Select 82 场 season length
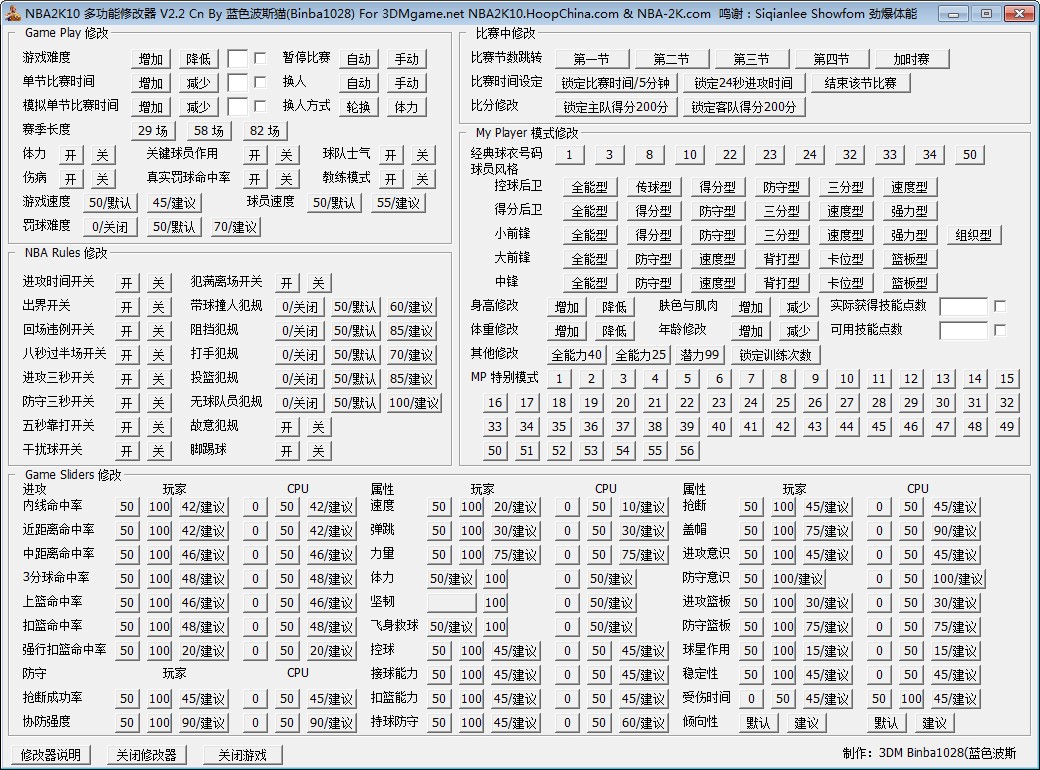Viewport: 1040px width, 770px height. (265, 131)
